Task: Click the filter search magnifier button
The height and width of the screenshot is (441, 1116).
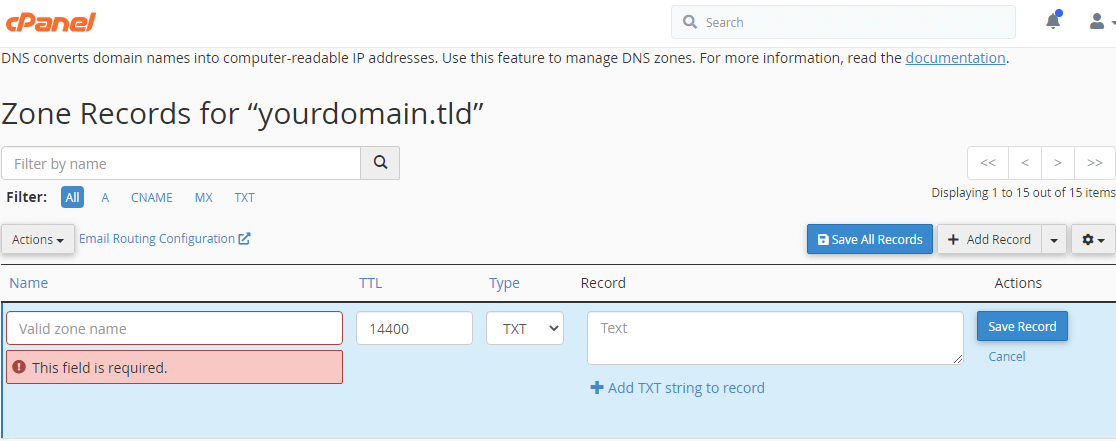Action: point(380,163)
